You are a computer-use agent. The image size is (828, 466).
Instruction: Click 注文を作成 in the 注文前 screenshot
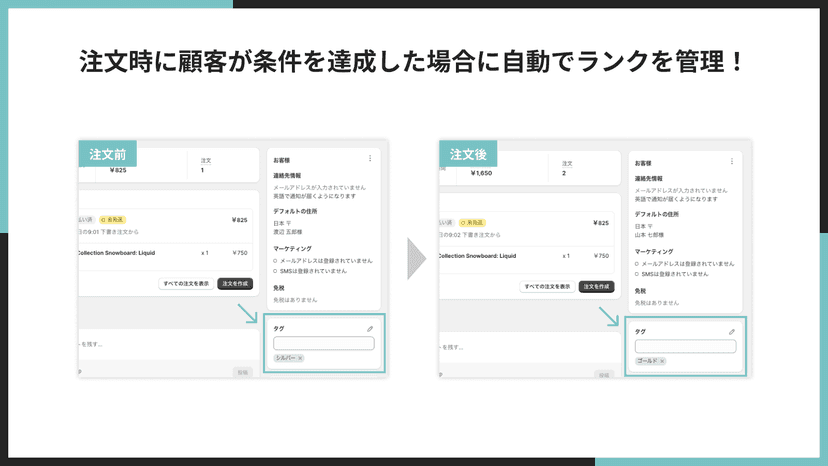point(235,284)
